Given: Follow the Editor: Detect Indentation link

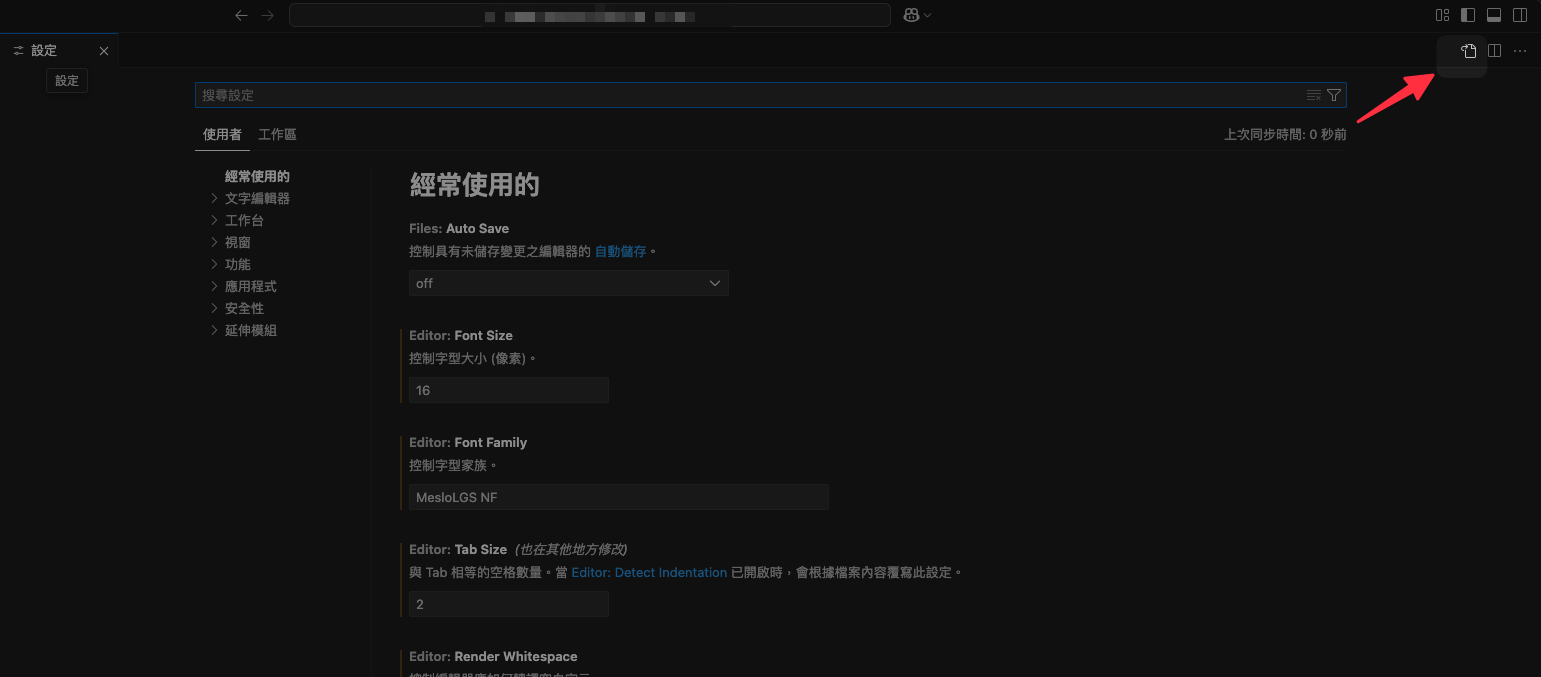Looking at the screenshot, I should point(649,573).
